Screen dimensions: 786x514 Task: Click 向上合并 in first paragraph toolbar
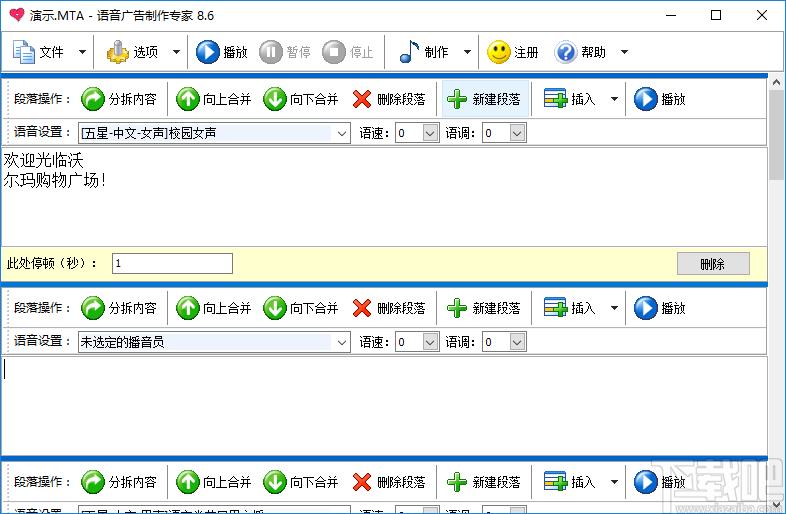tap(214, 99)
